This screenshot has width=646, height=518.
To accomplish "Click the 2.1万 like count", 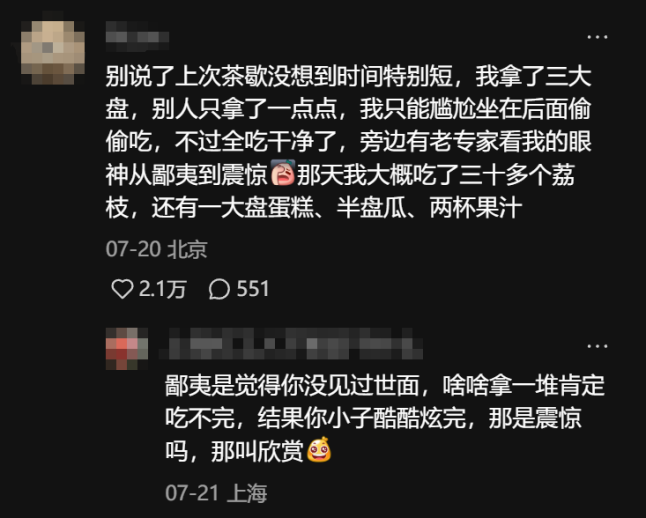I will (x=163, y=289).
